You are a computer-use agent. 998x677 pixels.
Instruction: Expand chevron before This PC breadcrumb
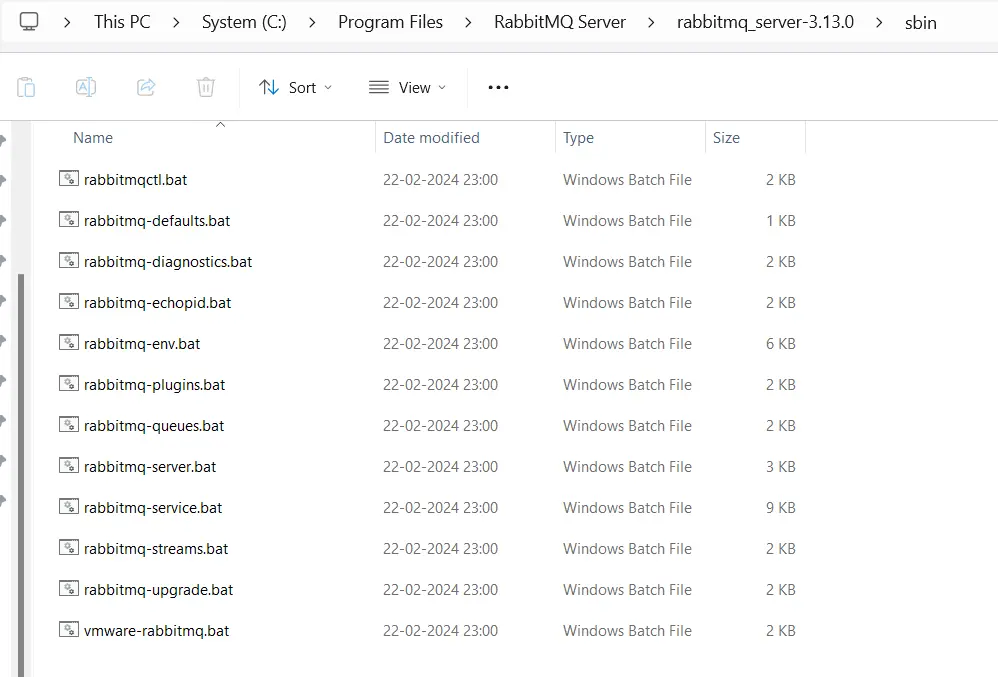pyautogui.click(x=67, y=23)
